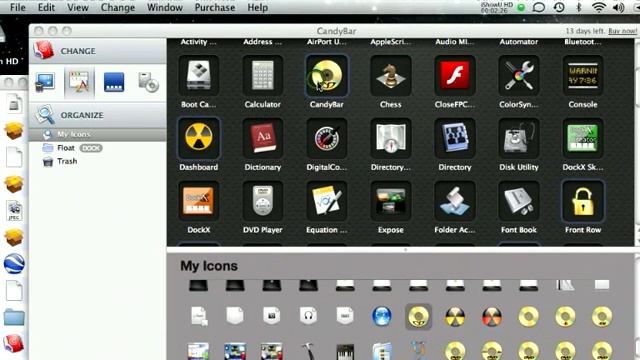Screen dimensions: 640x360
Task: Select the Chess app icon
Action: pyautogui.click(x=391, y=76)
